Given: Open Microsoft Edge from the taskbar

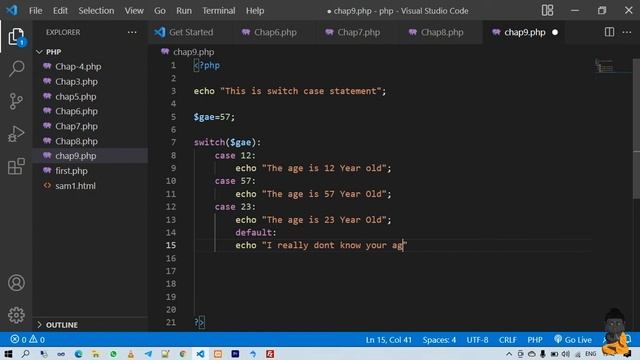Looking at the screenshot, I should pyautogui.click(x=78, y=354).
